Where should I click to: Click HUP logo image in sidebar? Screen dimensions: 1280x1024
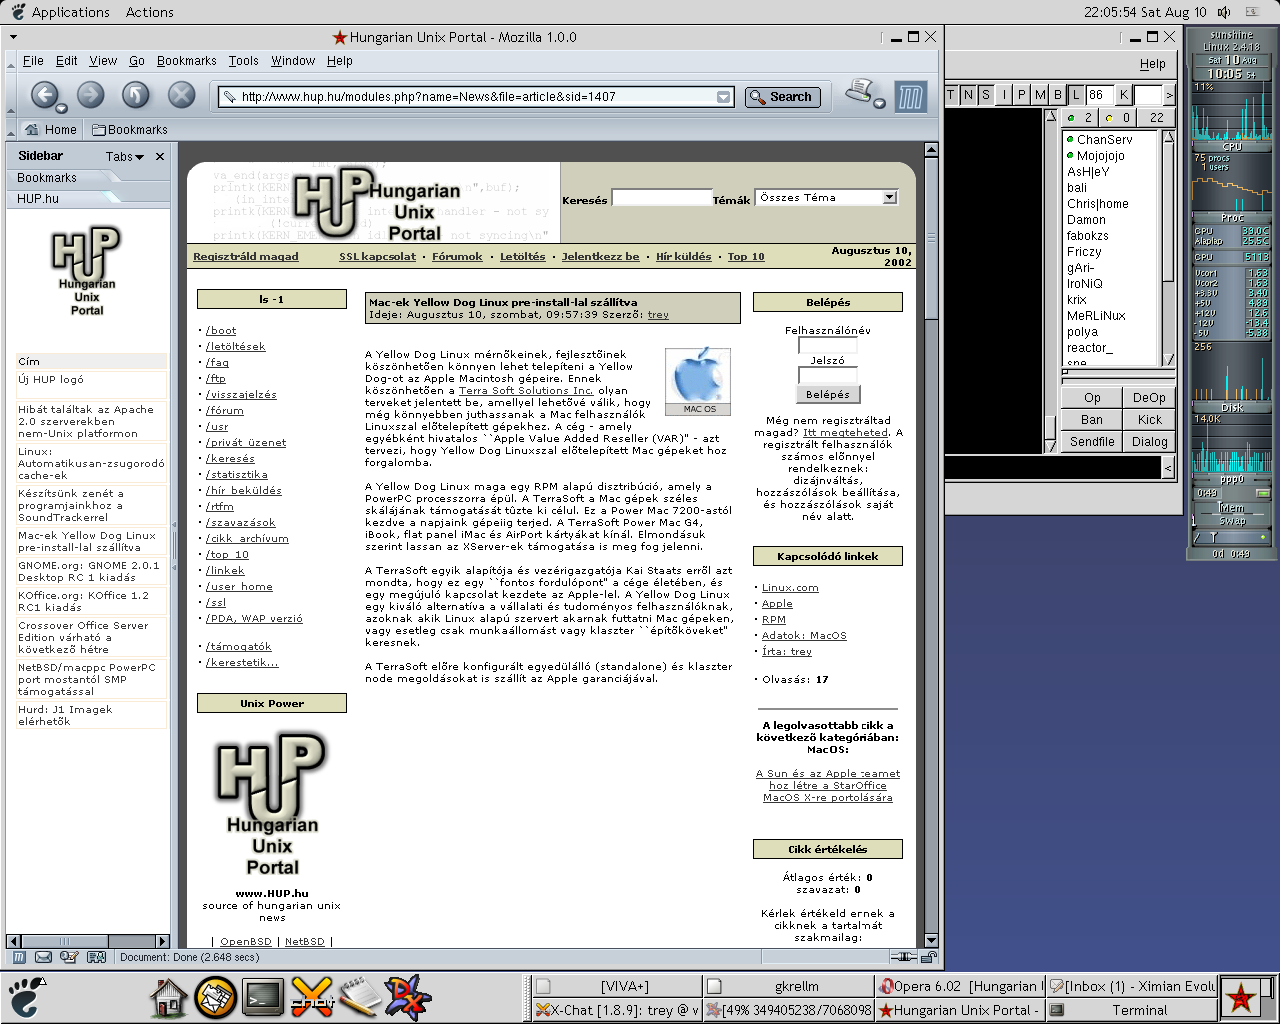coord(87,271)
